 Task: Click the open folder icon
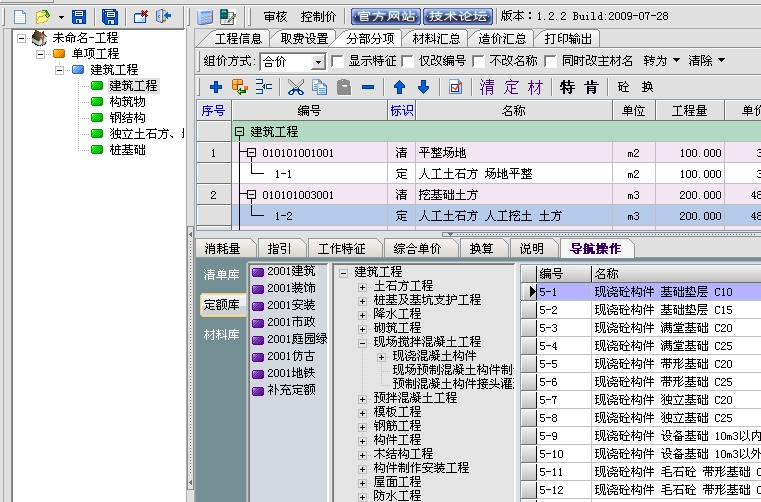(43, 17)
